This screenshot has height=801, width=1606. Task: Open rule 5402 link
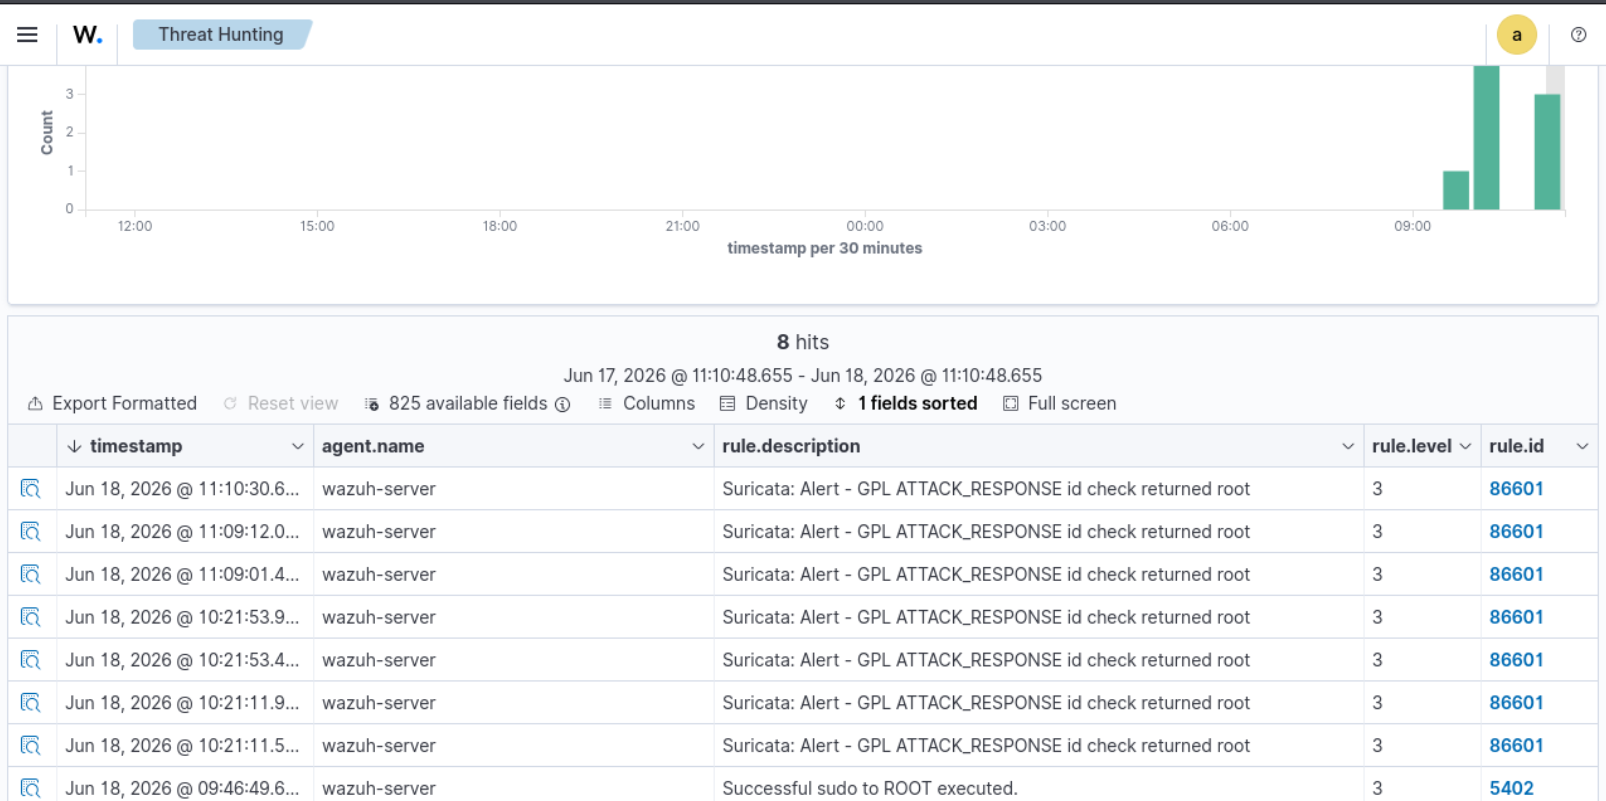pyautogui.click(x=1511, y=788)
